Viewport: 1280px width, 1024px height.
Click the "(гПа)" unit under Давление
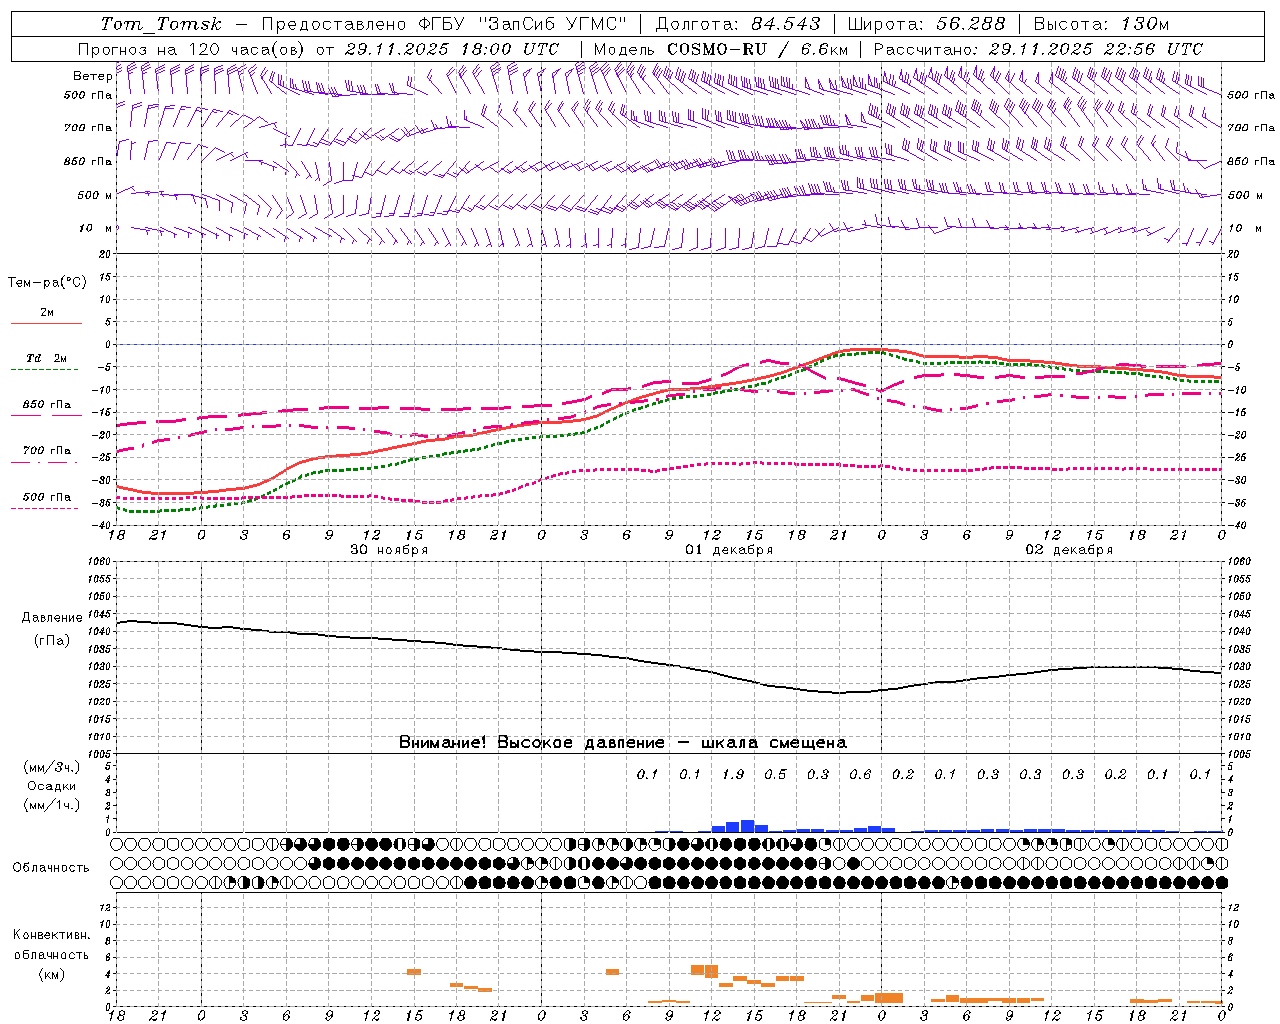tap(51, 641)
